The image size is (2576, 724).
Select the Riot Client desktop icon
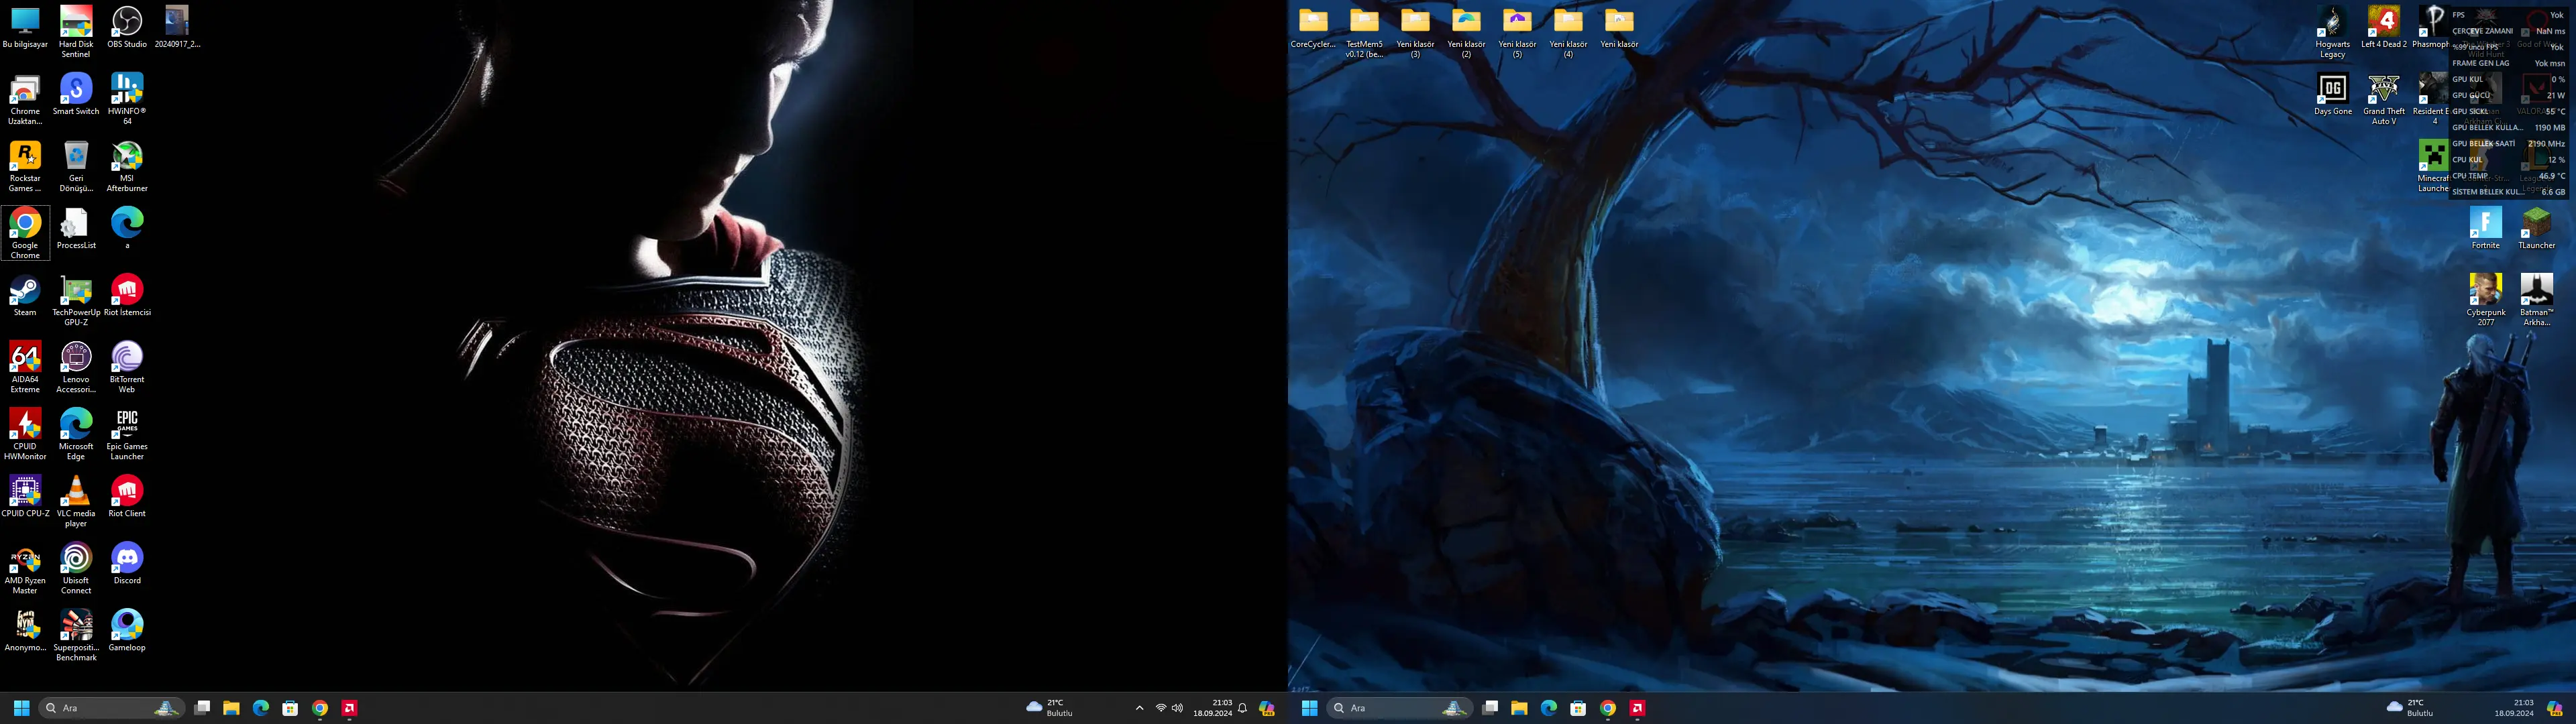[127, 497]
